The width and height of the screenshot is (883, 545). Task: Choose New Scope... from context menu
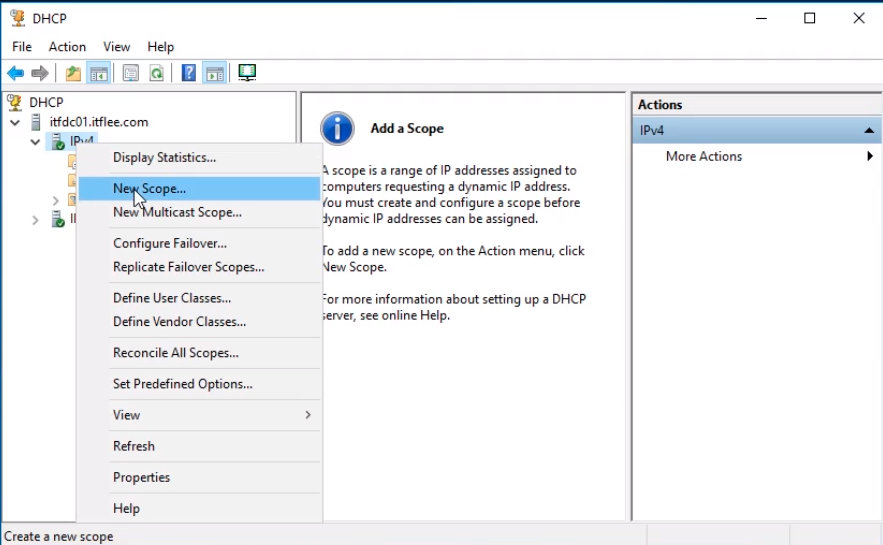(x=149, y=188)
